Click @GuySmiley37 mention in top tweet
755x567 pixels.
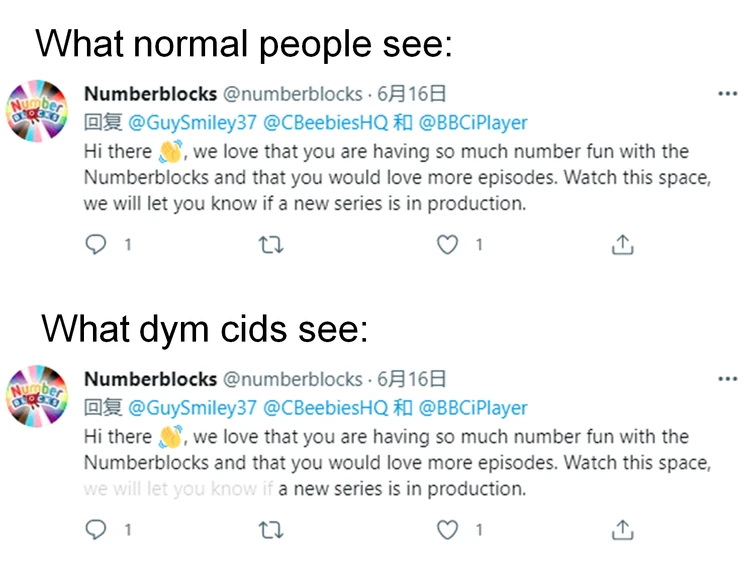point(191,123)
